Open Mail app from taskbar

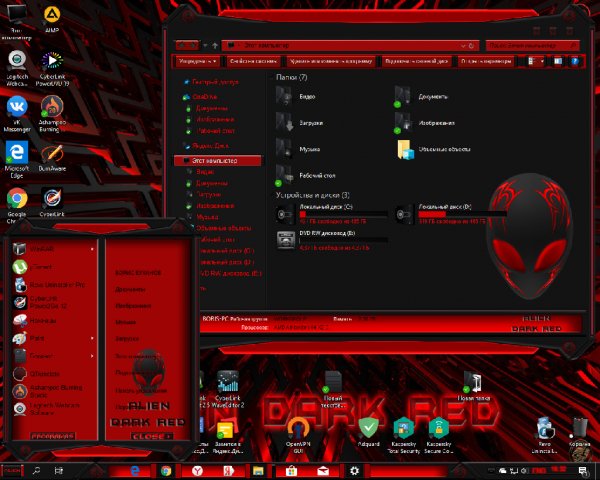tap(323, 471)
